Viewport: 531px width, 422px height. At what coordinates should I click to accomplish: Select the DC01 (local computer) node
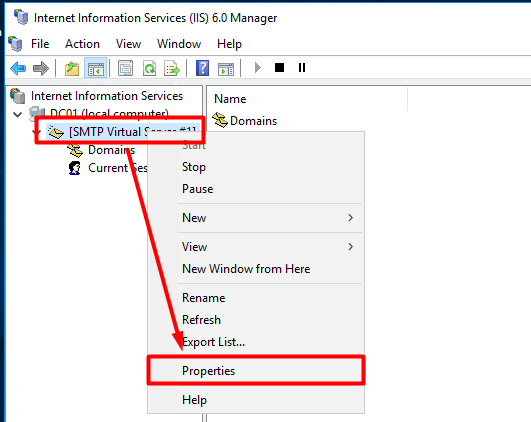pos(109,113)
